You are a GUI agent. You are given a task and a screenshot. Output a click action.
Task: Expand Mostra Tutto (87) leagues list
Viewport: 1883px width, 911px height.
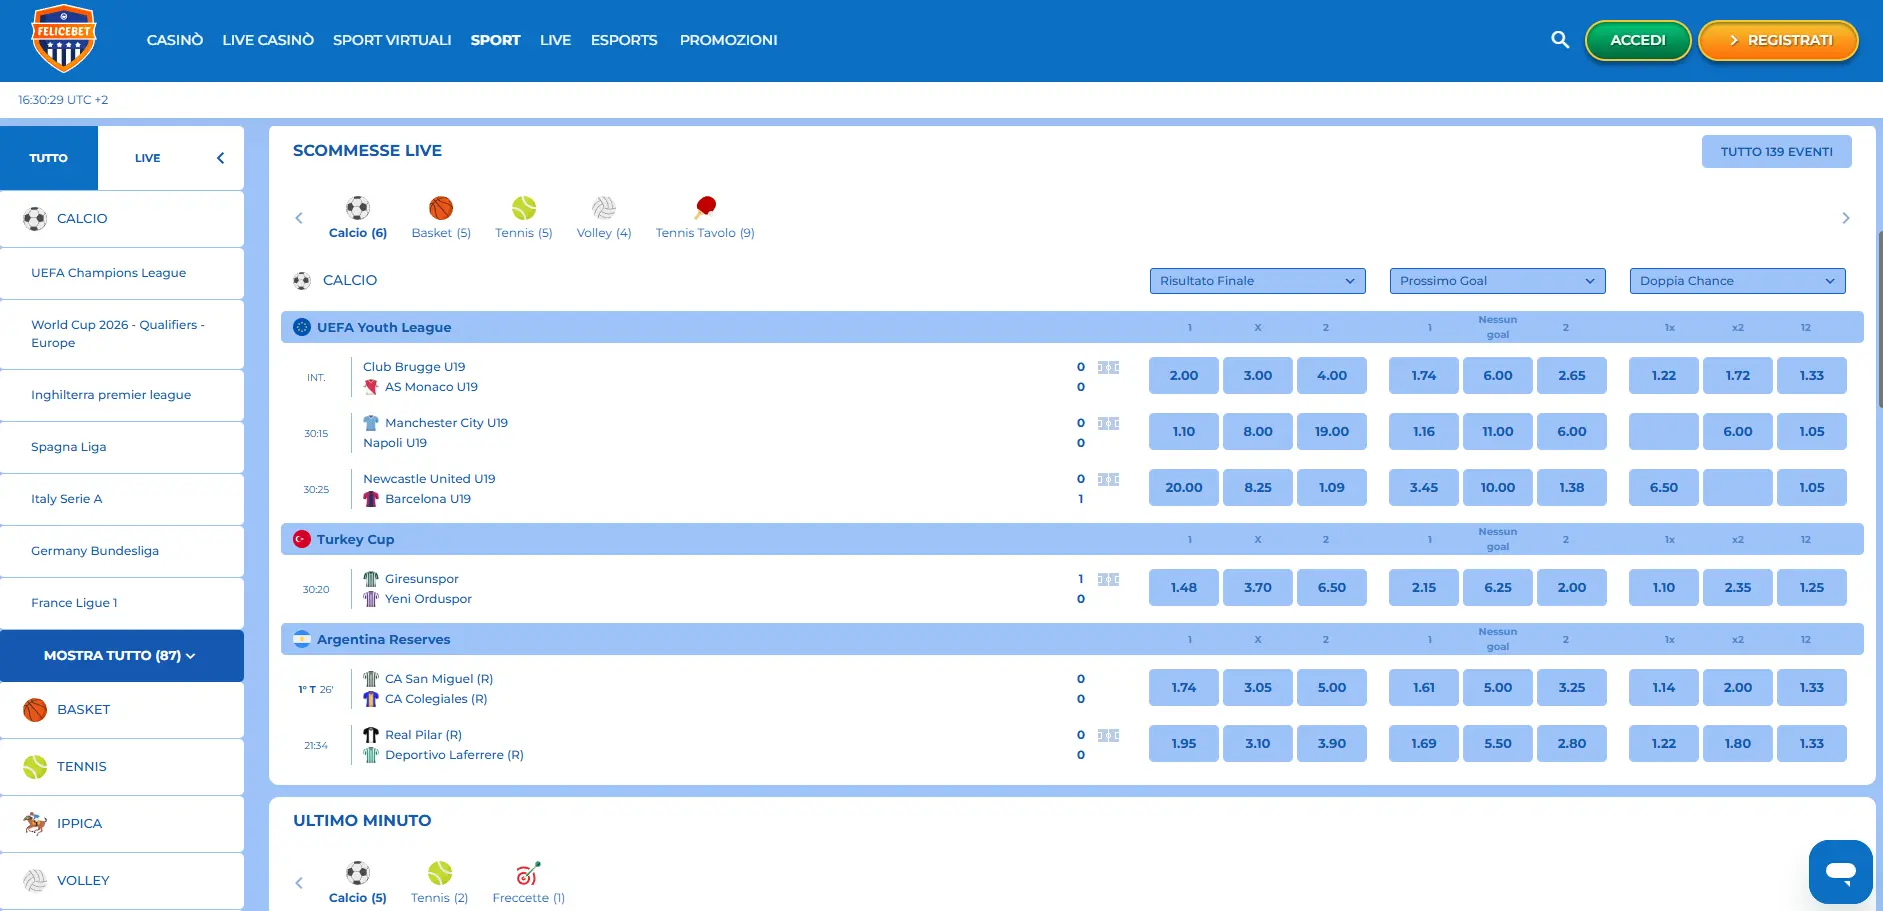pyautogui.click(x=121, y=656)
